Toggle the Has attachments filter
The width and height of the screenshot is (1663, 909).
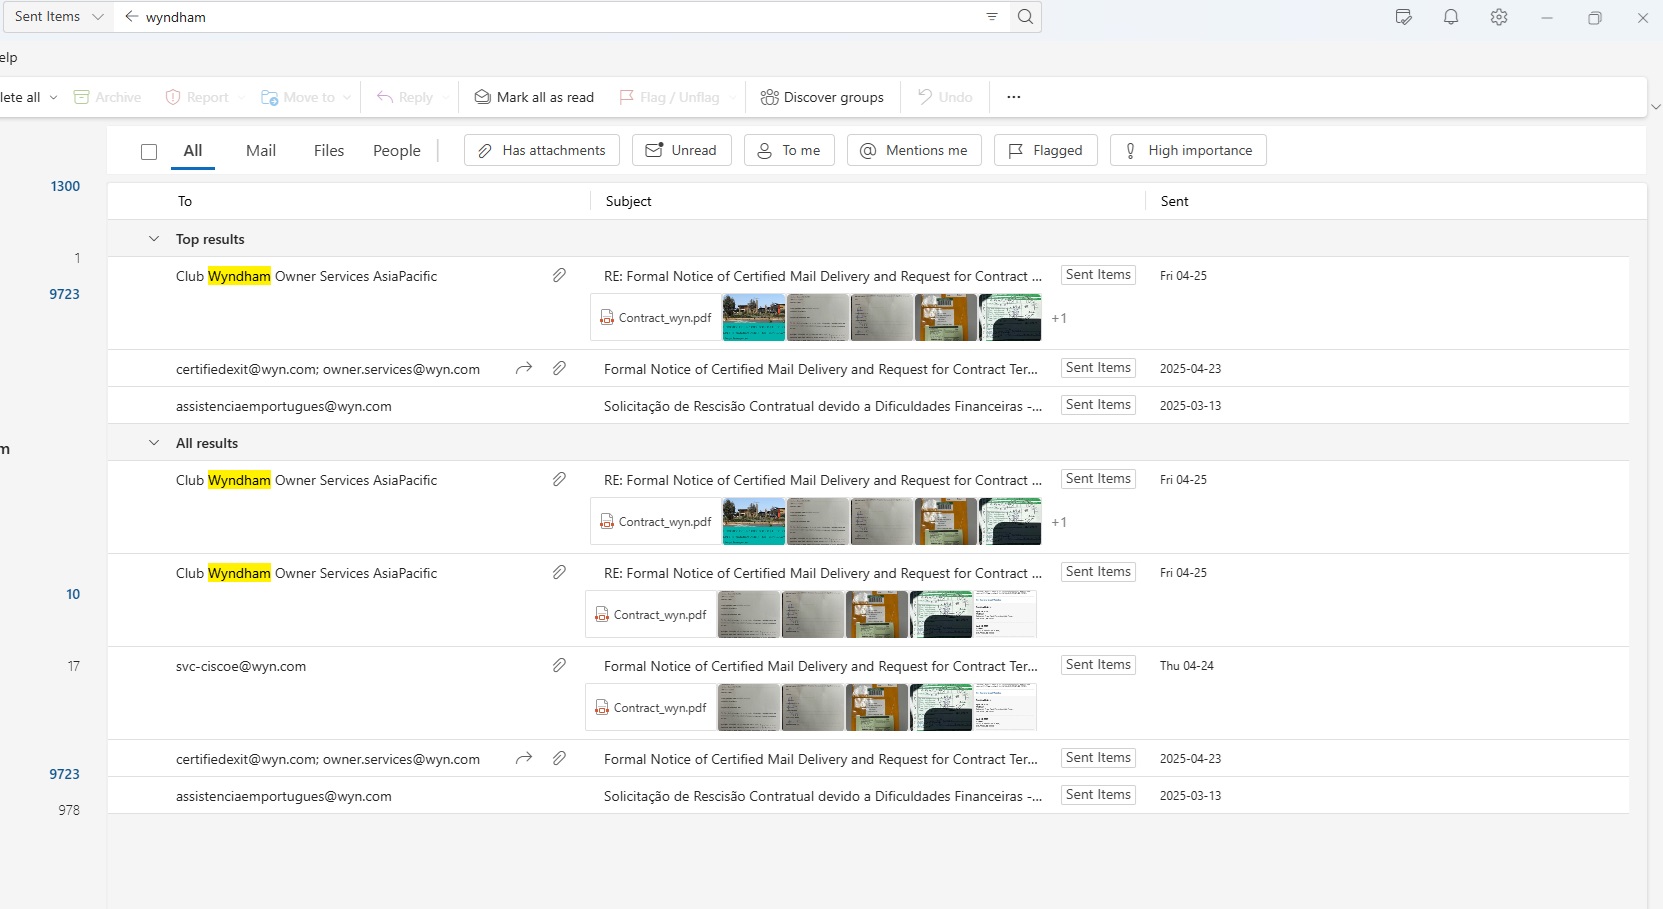click(542, 150)
